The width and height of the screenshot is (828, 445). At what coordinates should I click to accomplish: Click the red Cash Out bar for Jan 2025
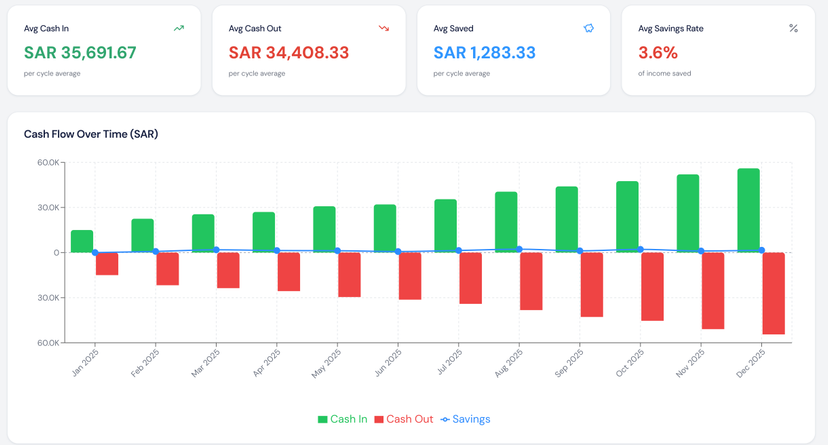[x=107, y=263]
